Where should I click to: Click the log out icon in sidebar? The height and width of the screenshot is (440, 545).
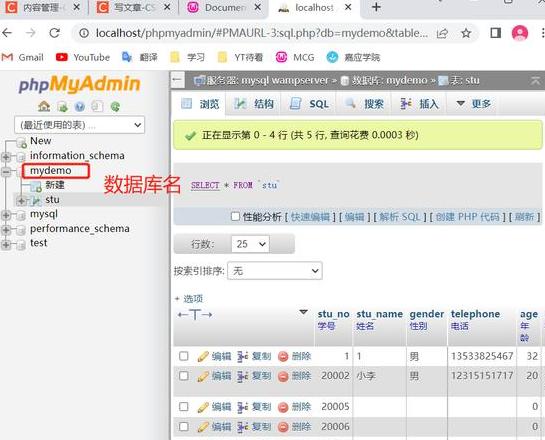(x=63, y=106)
